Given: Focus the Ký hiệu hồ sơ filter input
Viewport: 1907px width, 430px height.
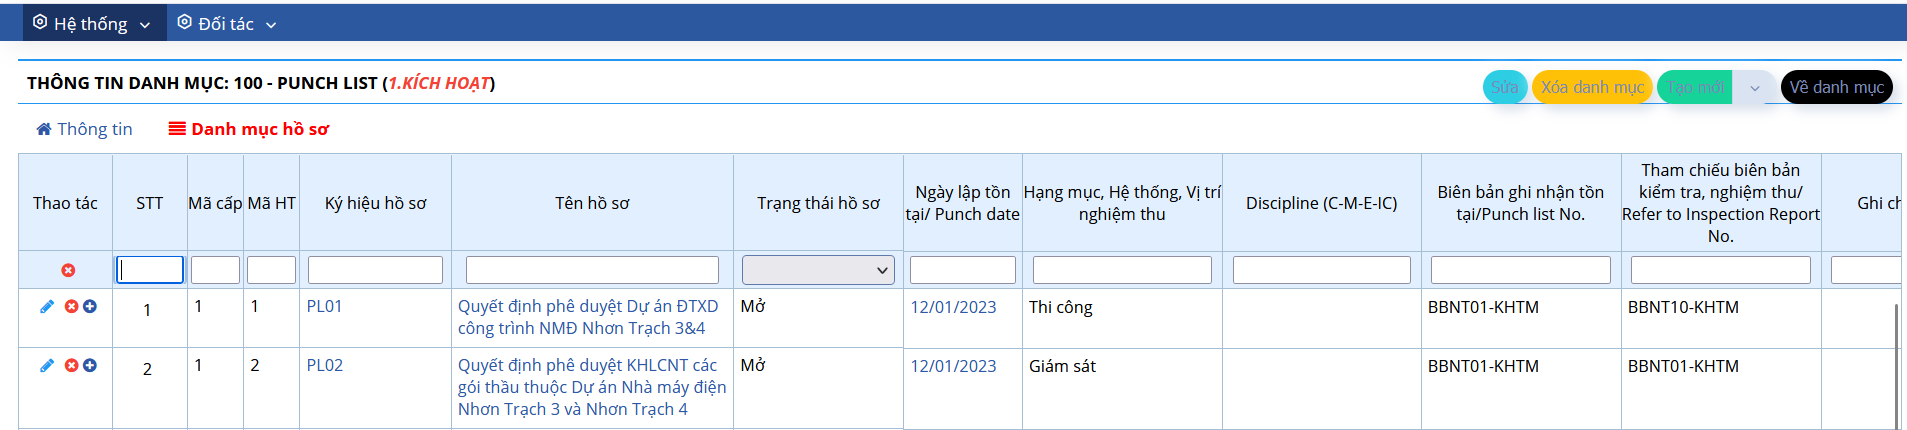Looking at the screenshot, I should [x=375, y=270].
